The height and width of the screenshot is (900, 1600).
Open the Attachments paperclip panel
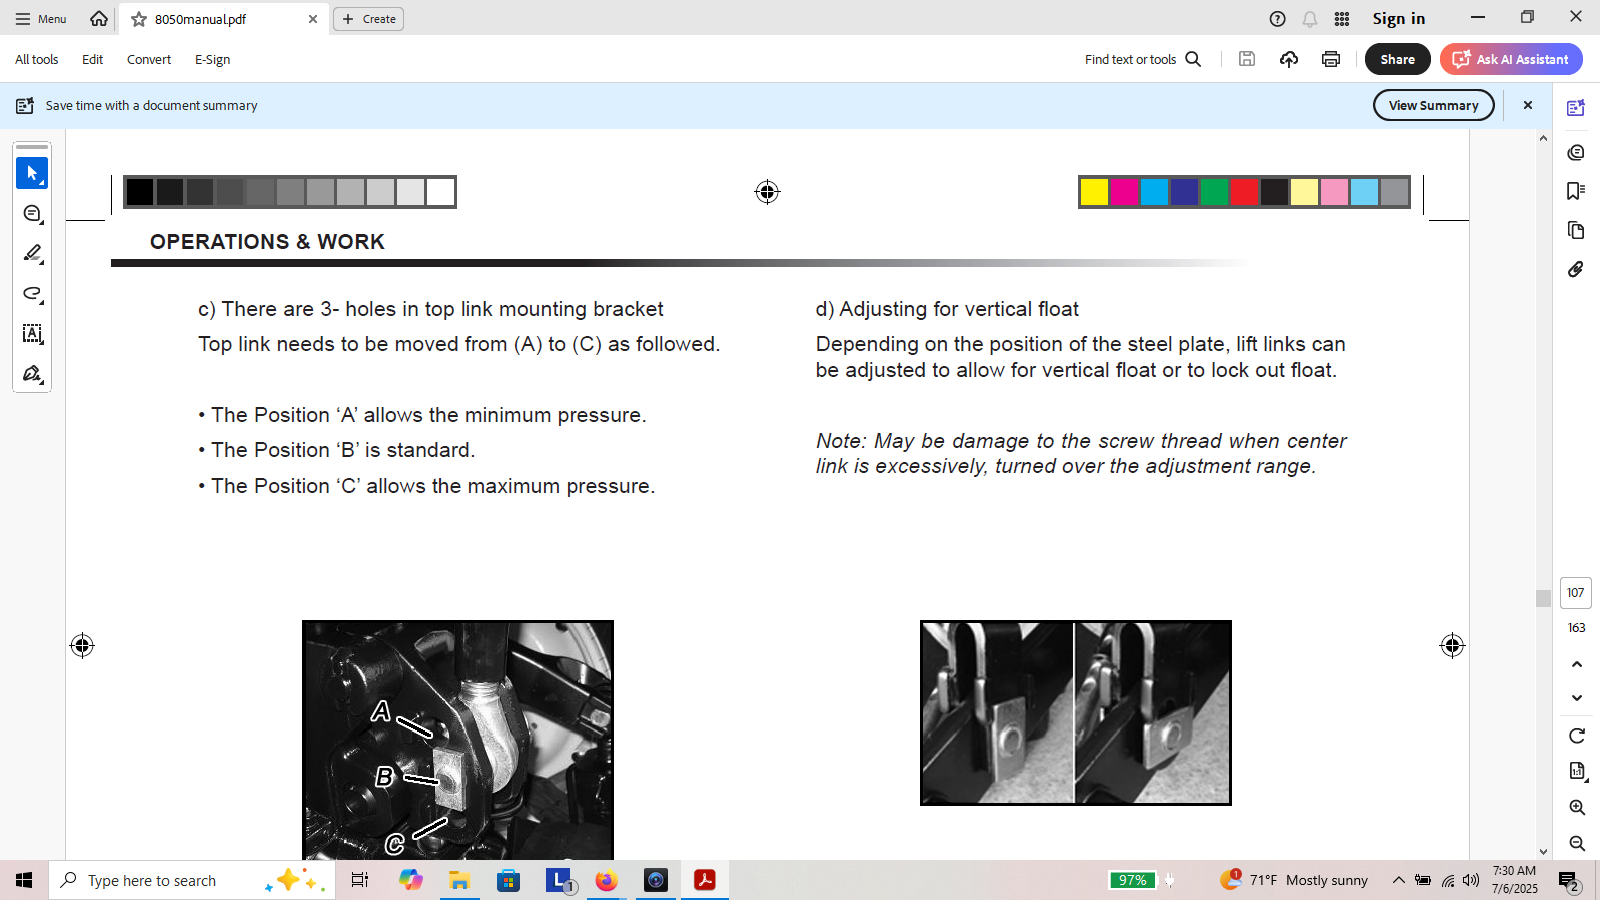click(1576, 269)
